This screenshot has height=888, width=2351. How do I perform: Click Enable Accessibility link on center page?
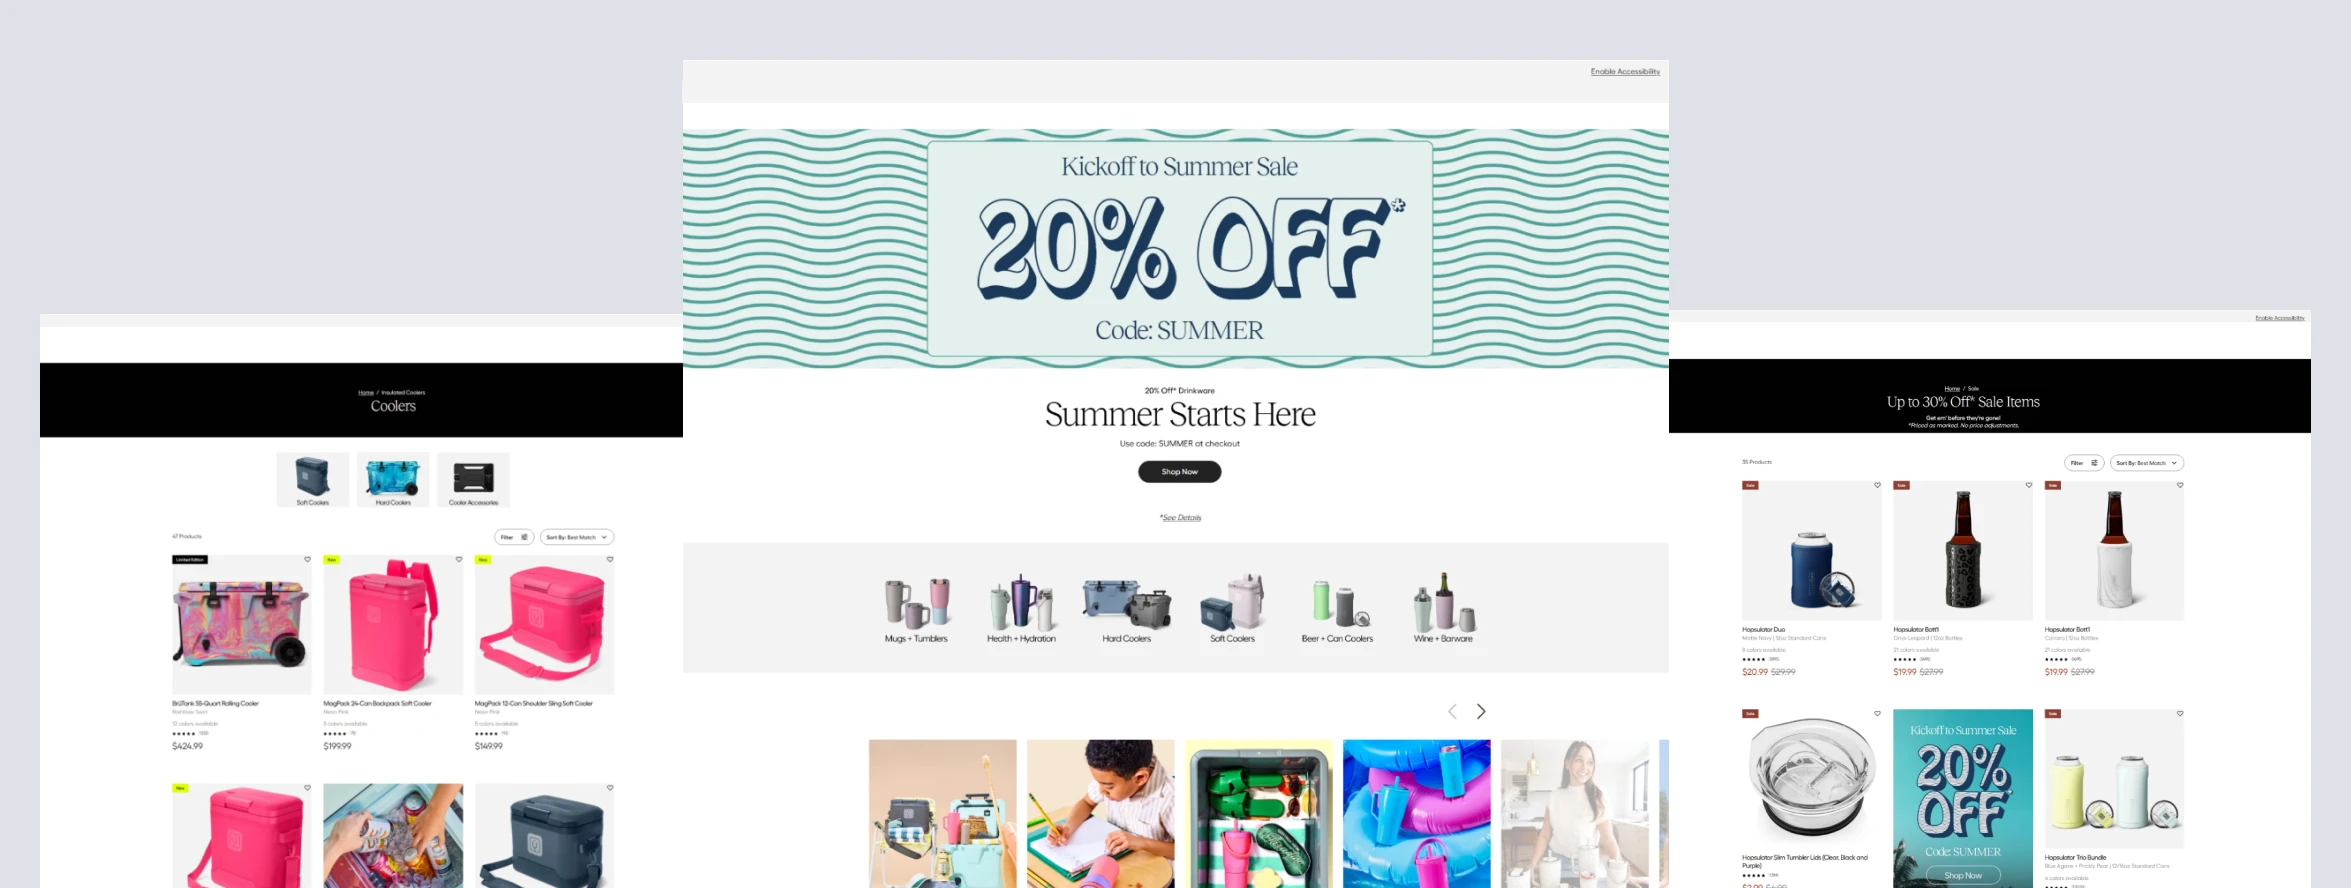point(1625,72)
